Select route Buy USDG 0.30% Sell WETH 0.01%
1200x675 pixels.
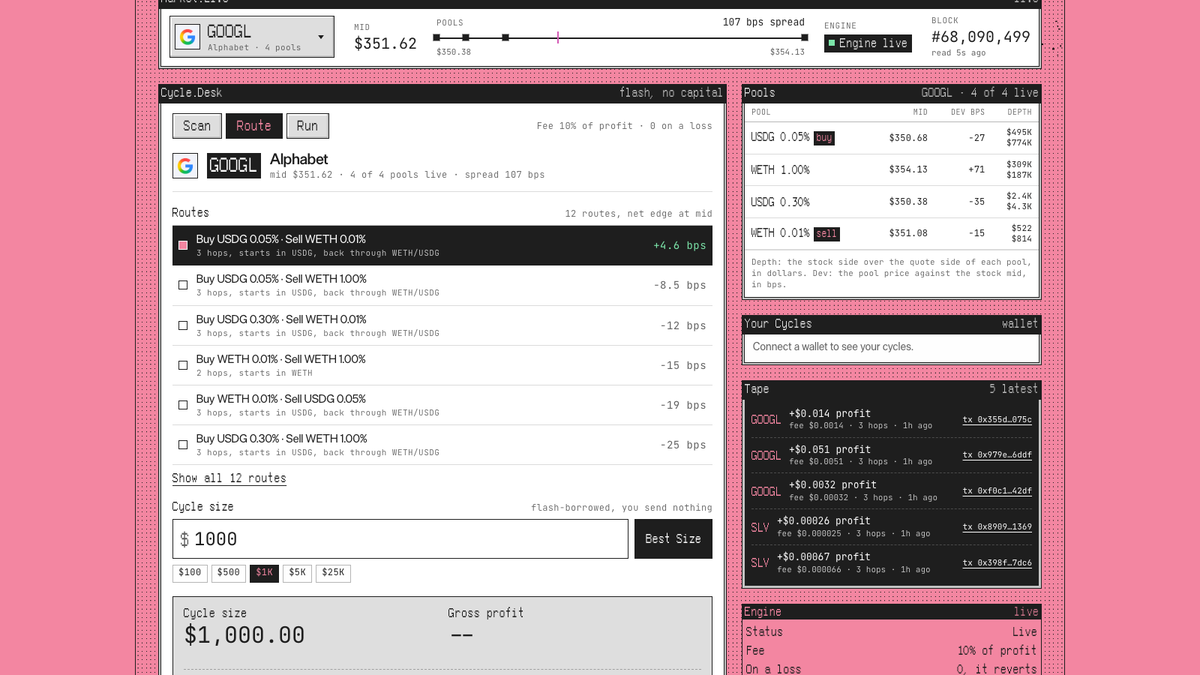[442, 325]
